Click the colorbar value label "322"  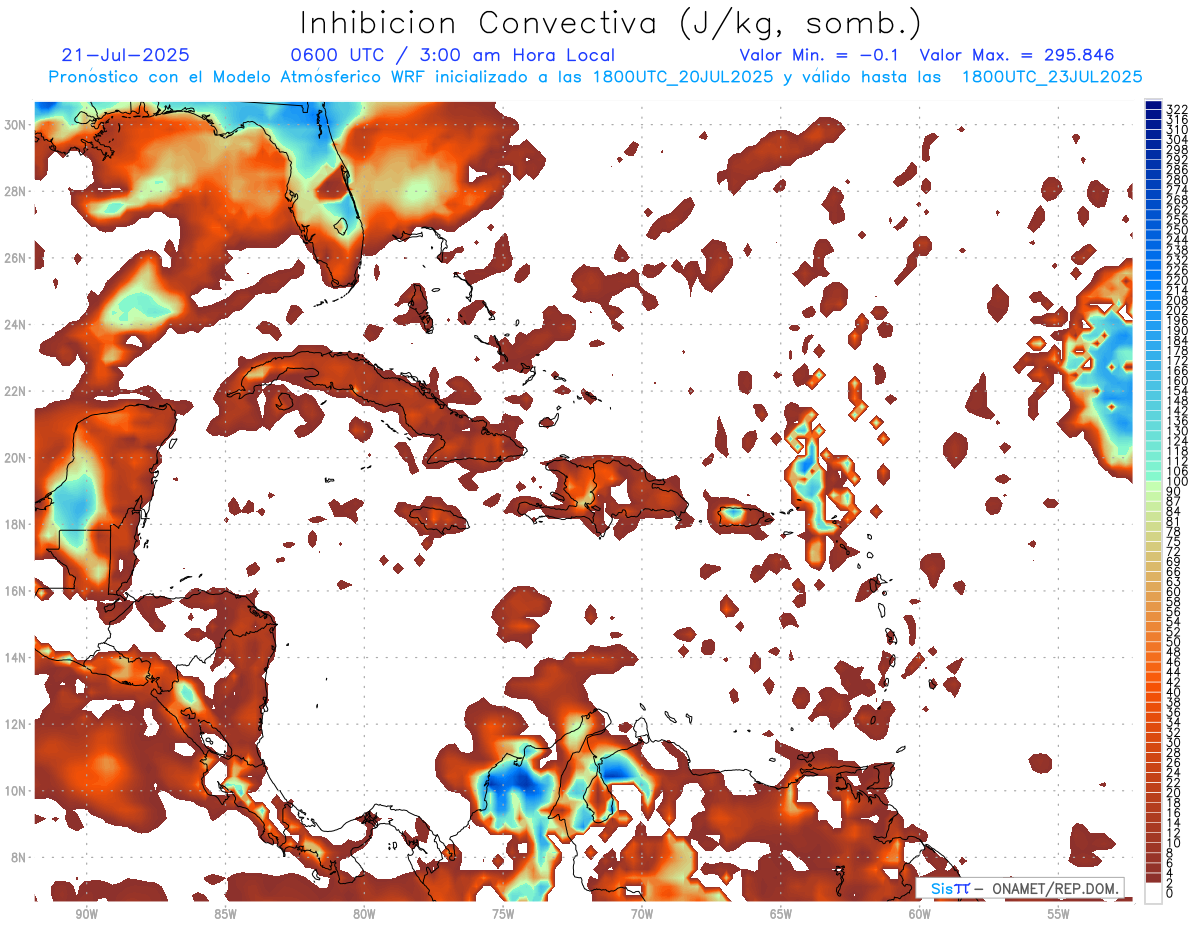[x=1177, y=108]
